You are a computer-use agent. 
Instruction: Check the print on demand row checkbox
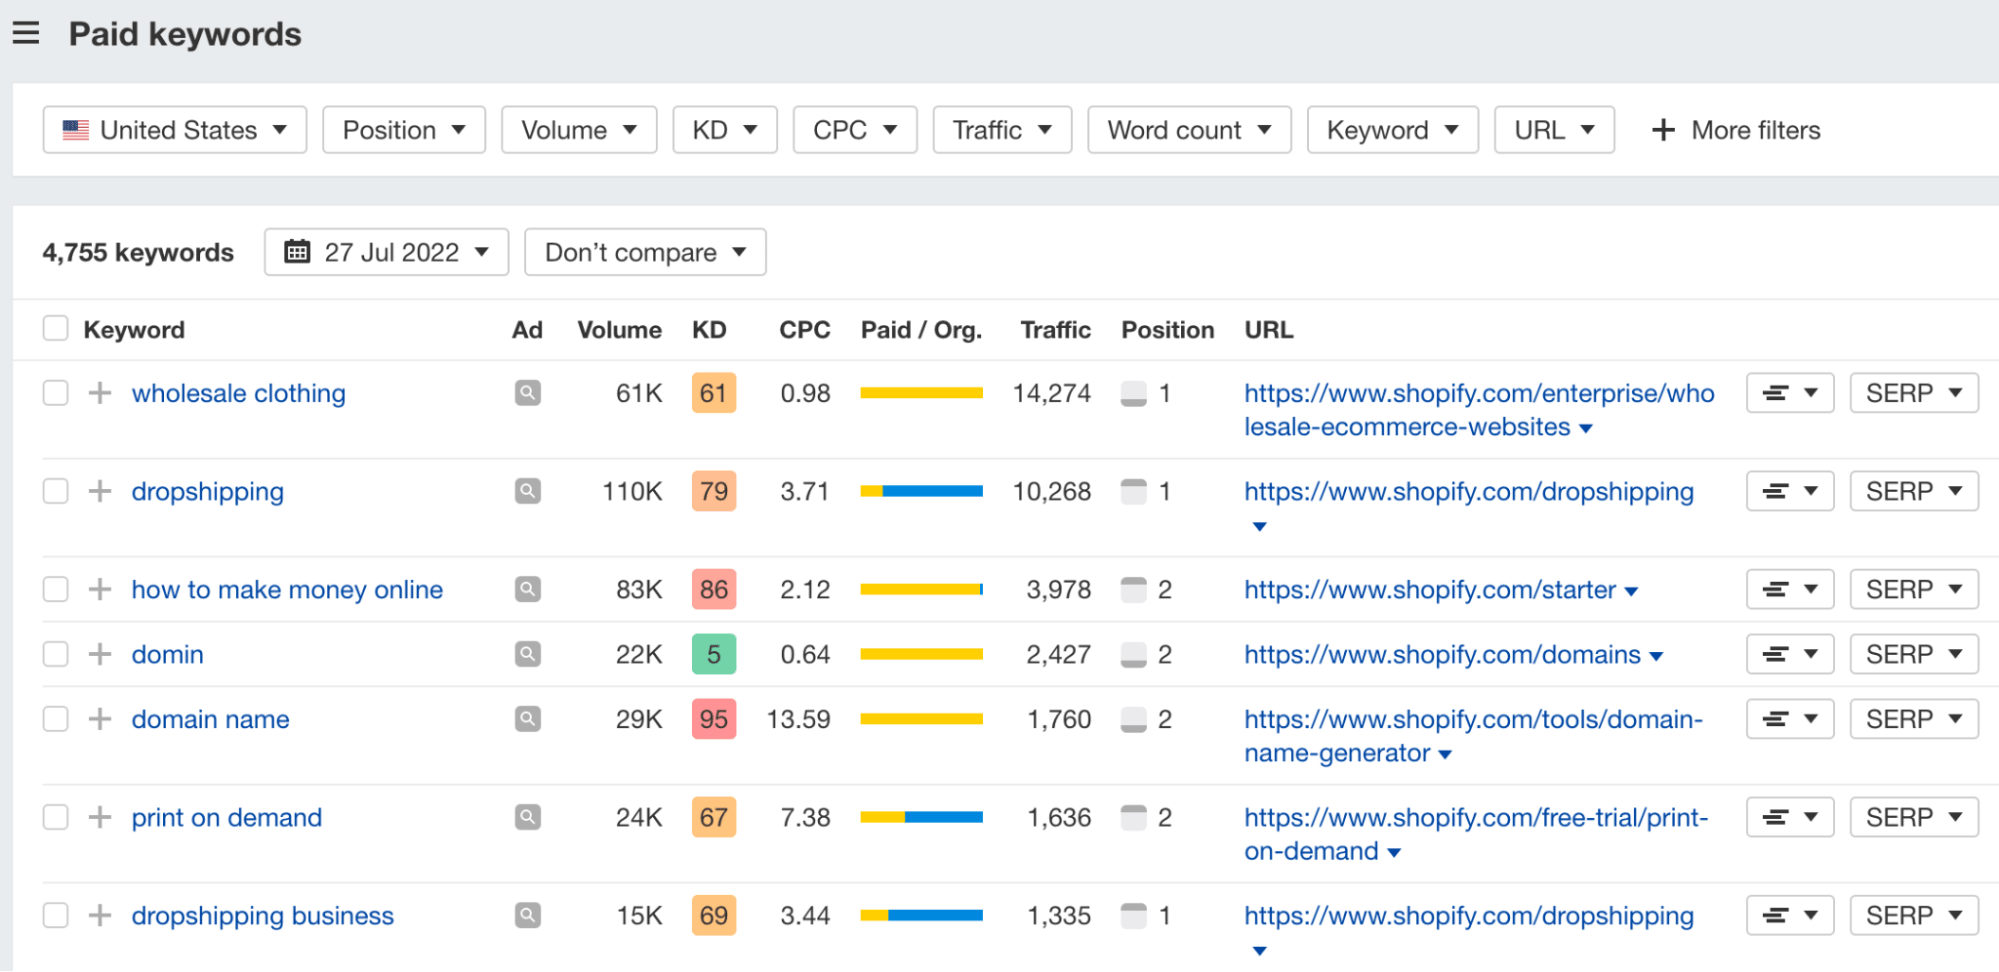[56, 817]
